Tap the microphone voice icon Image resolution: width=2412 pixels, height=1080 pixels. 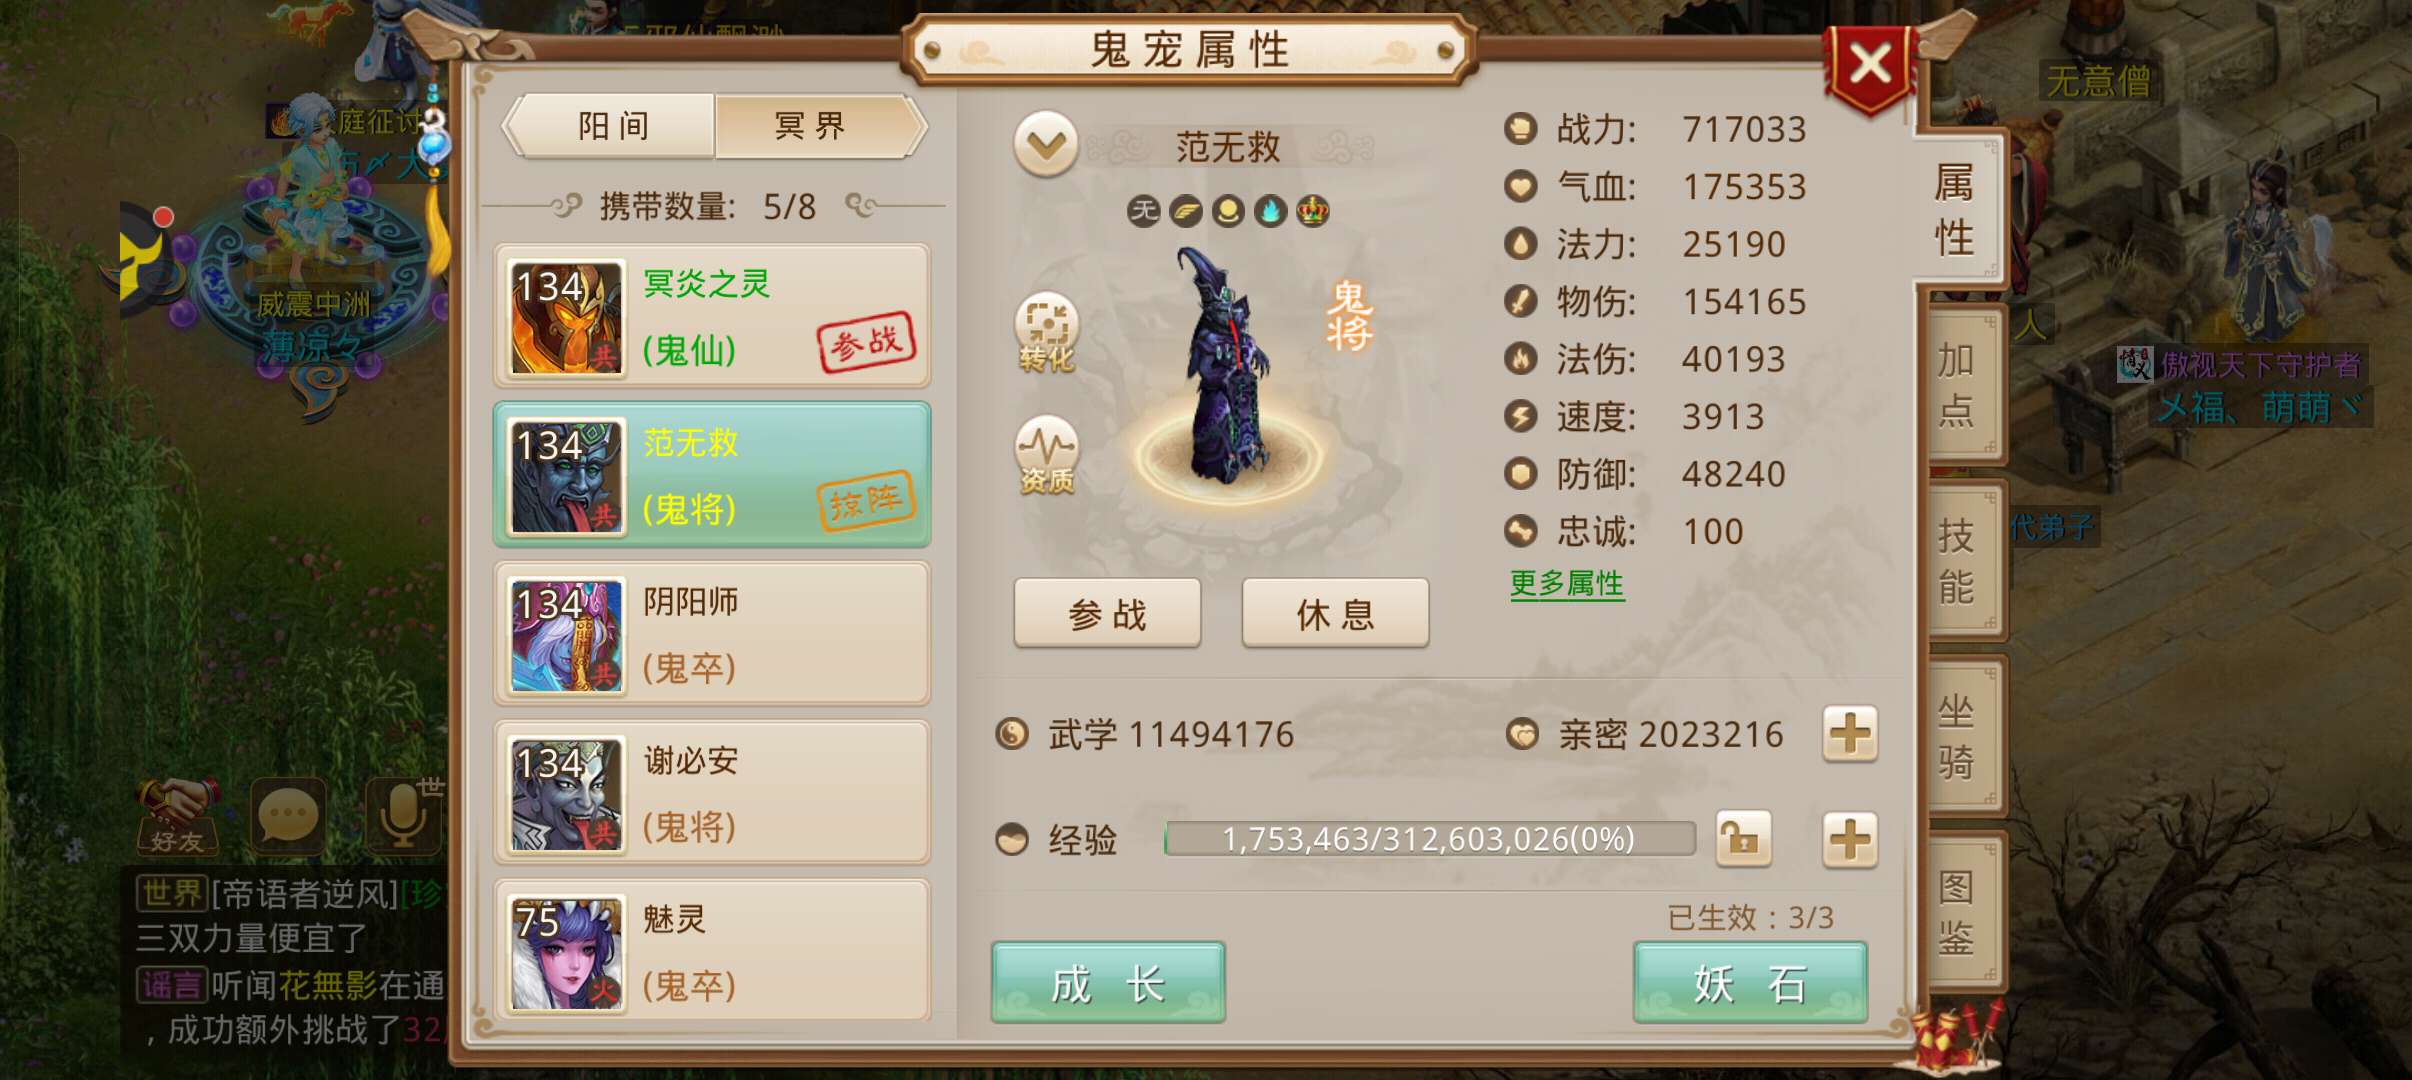[403, 815]
